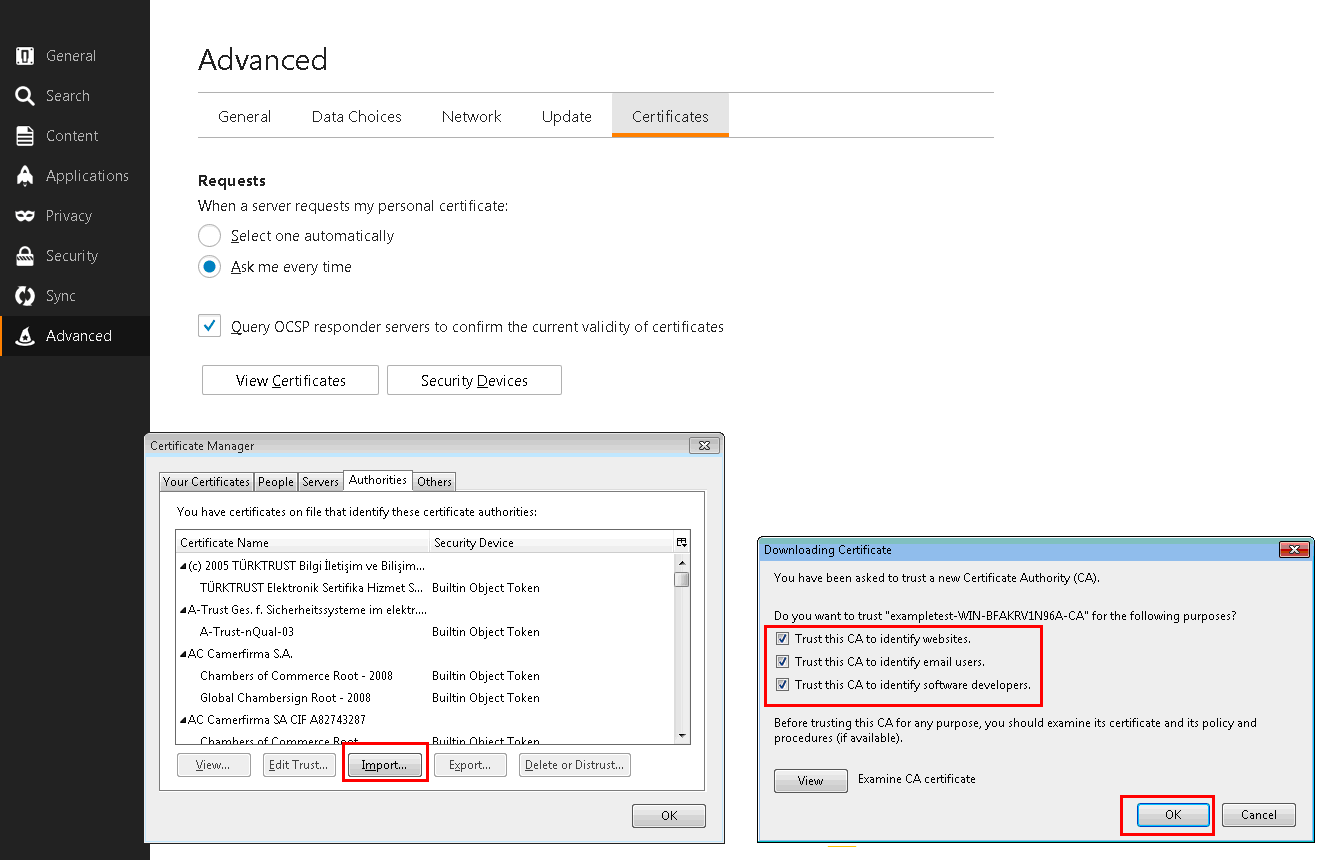Click the Security Devices button
This screenshot has width=1332, height=860.
click(474, 380)
